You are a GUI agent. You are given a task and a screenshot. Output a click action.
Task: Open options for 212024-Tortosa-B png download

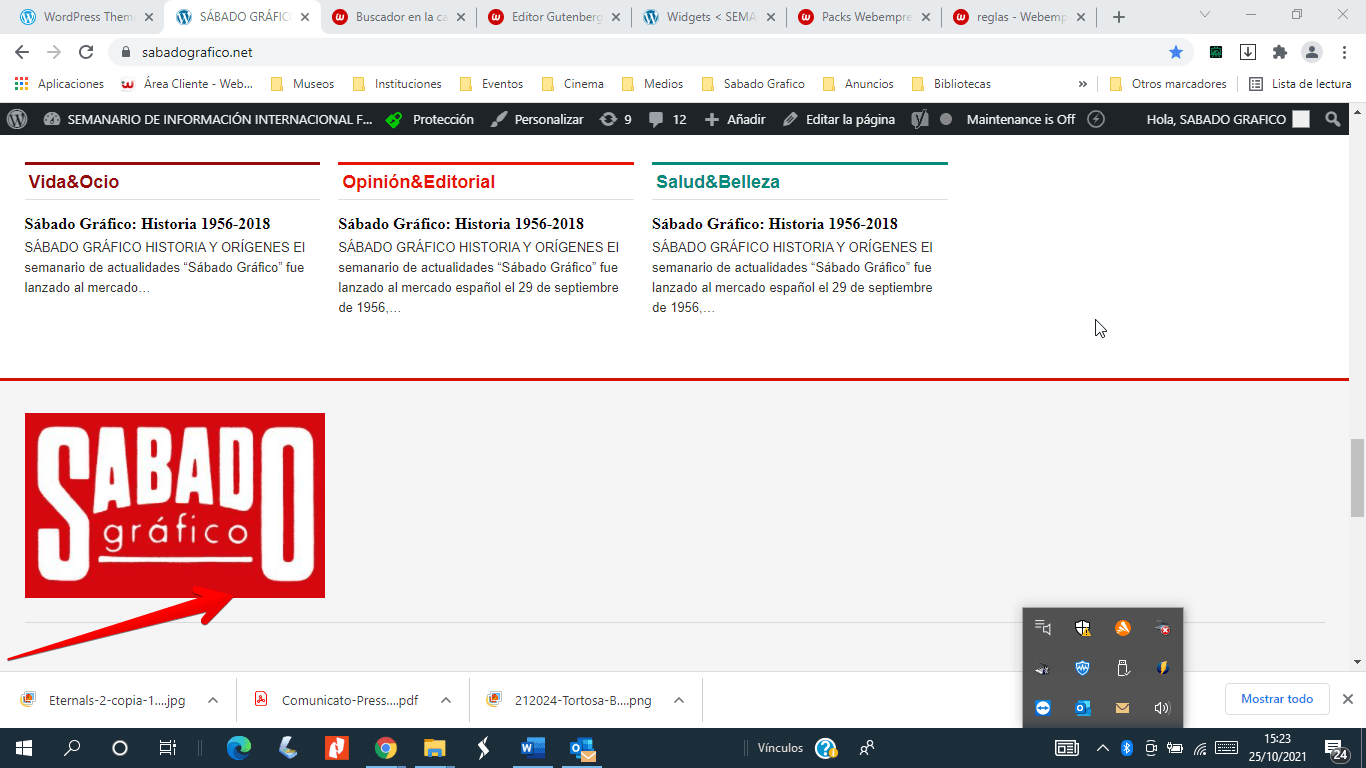pyautogui.click(x=679, y=700)
